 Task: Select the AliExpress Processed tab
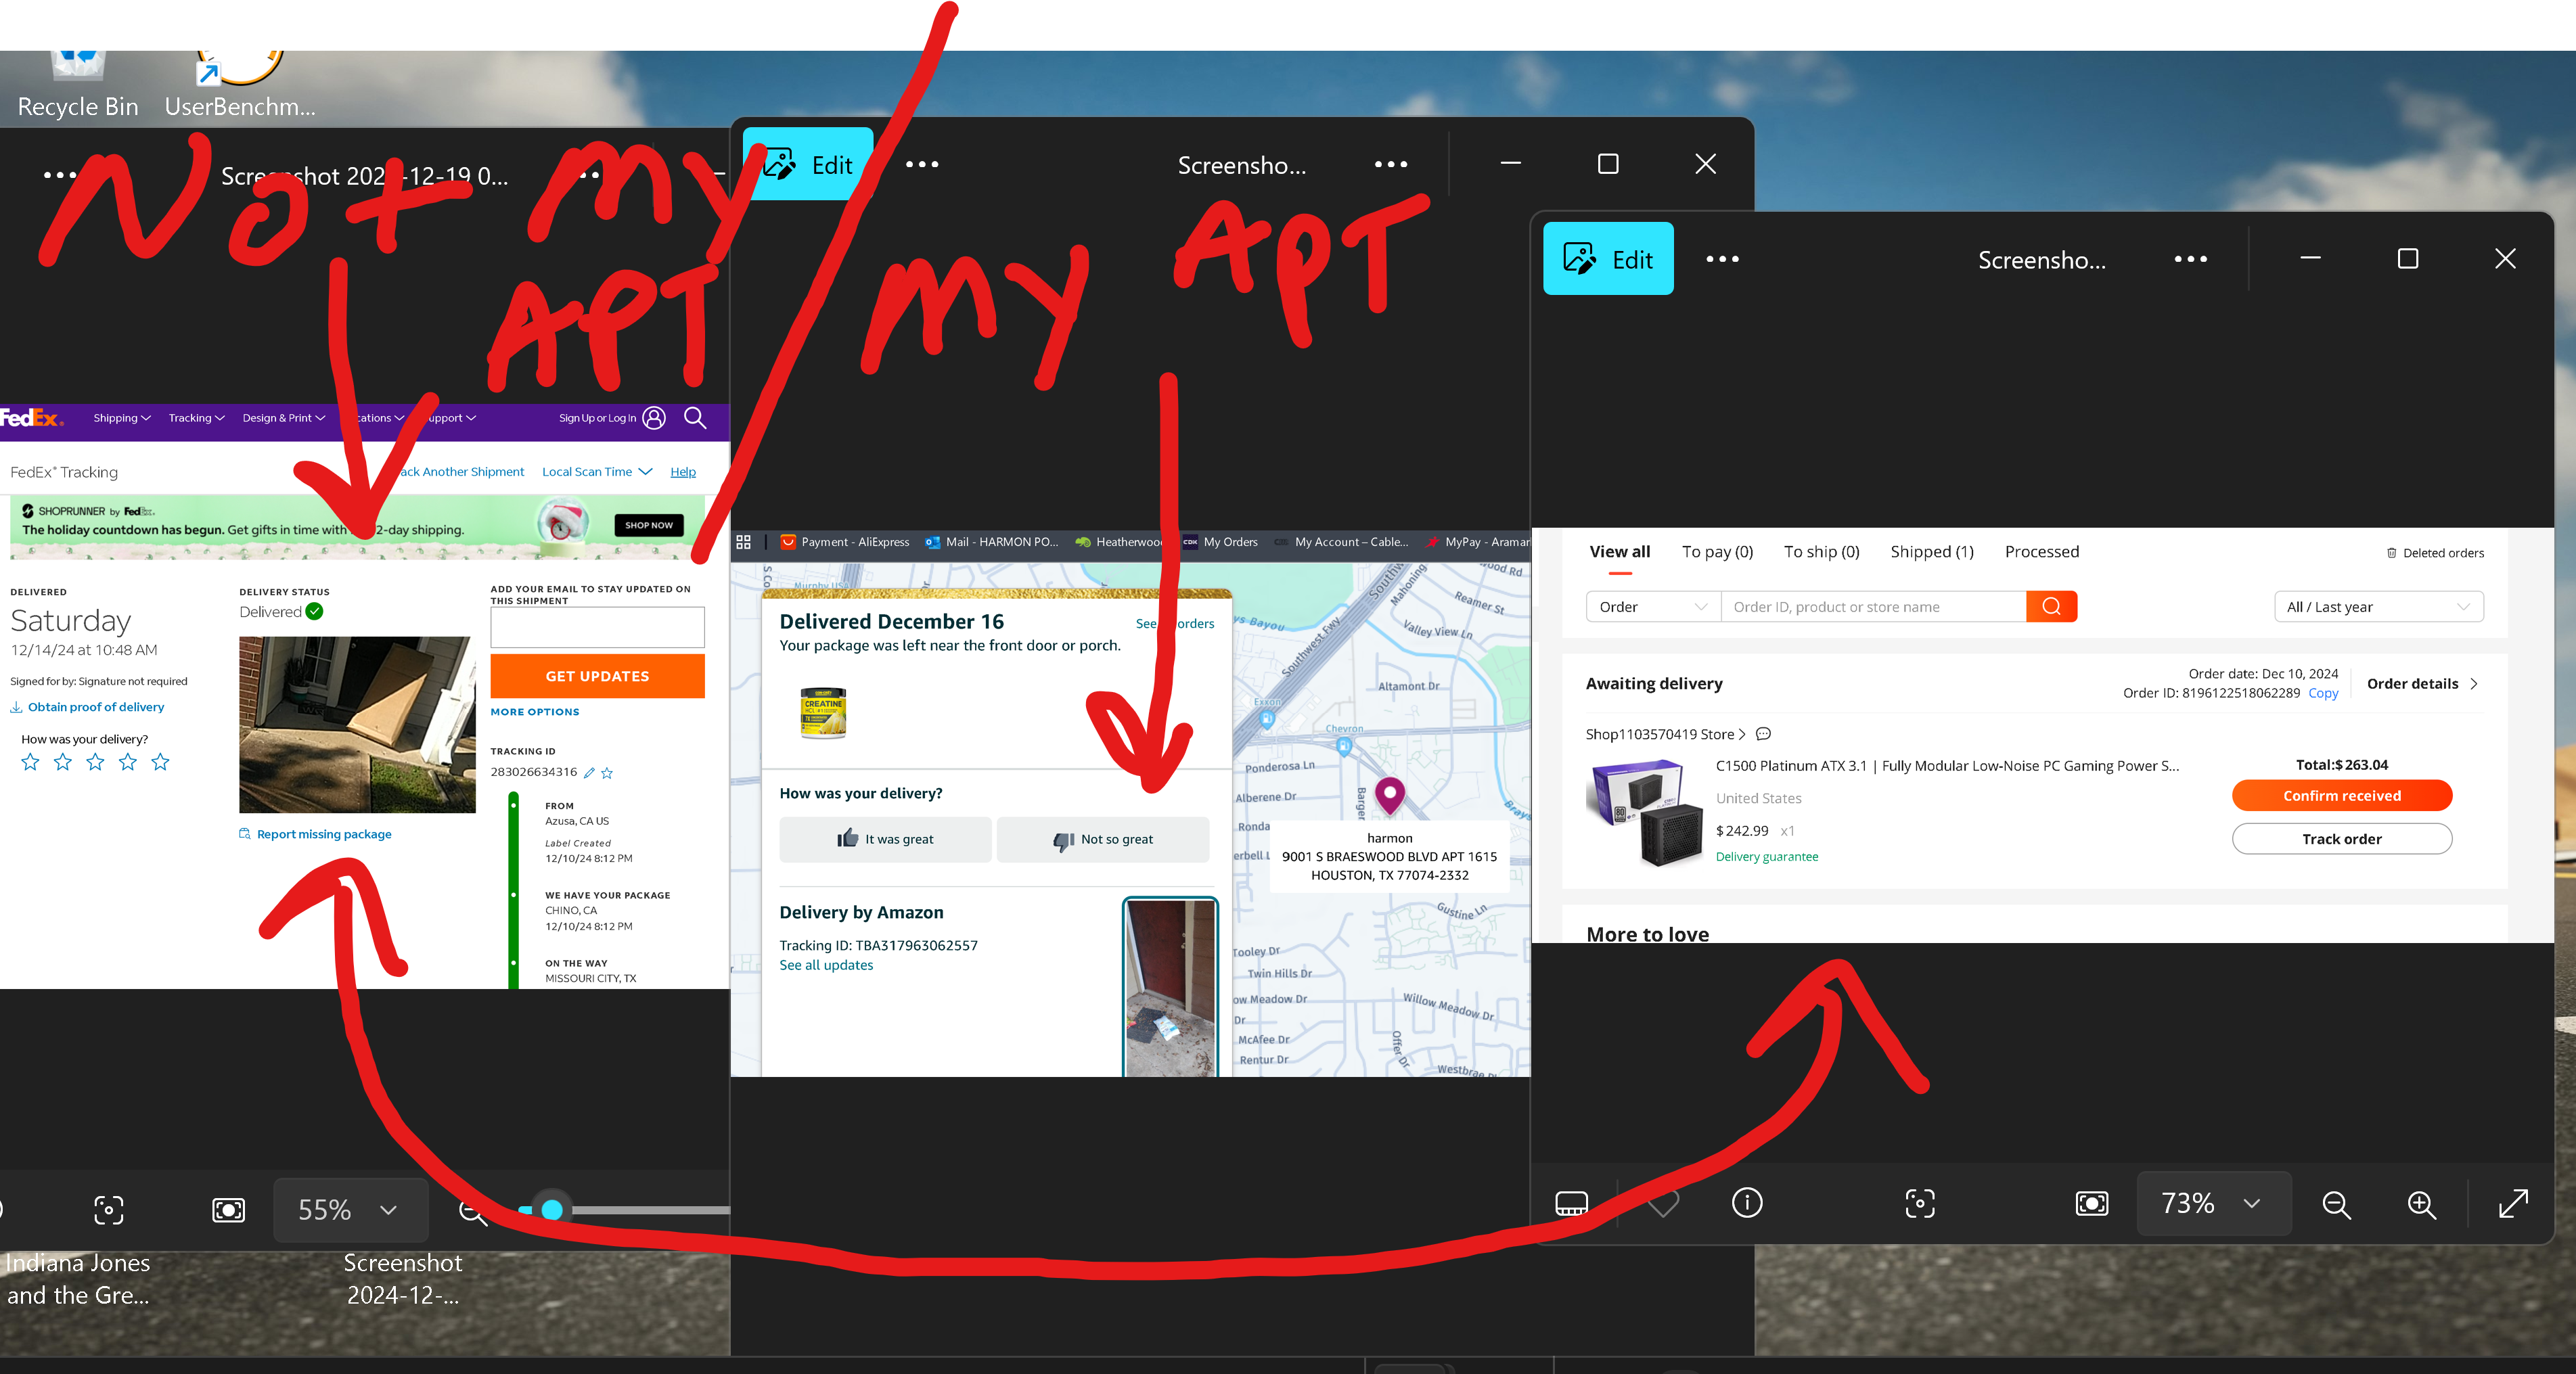coord(2041,552)
